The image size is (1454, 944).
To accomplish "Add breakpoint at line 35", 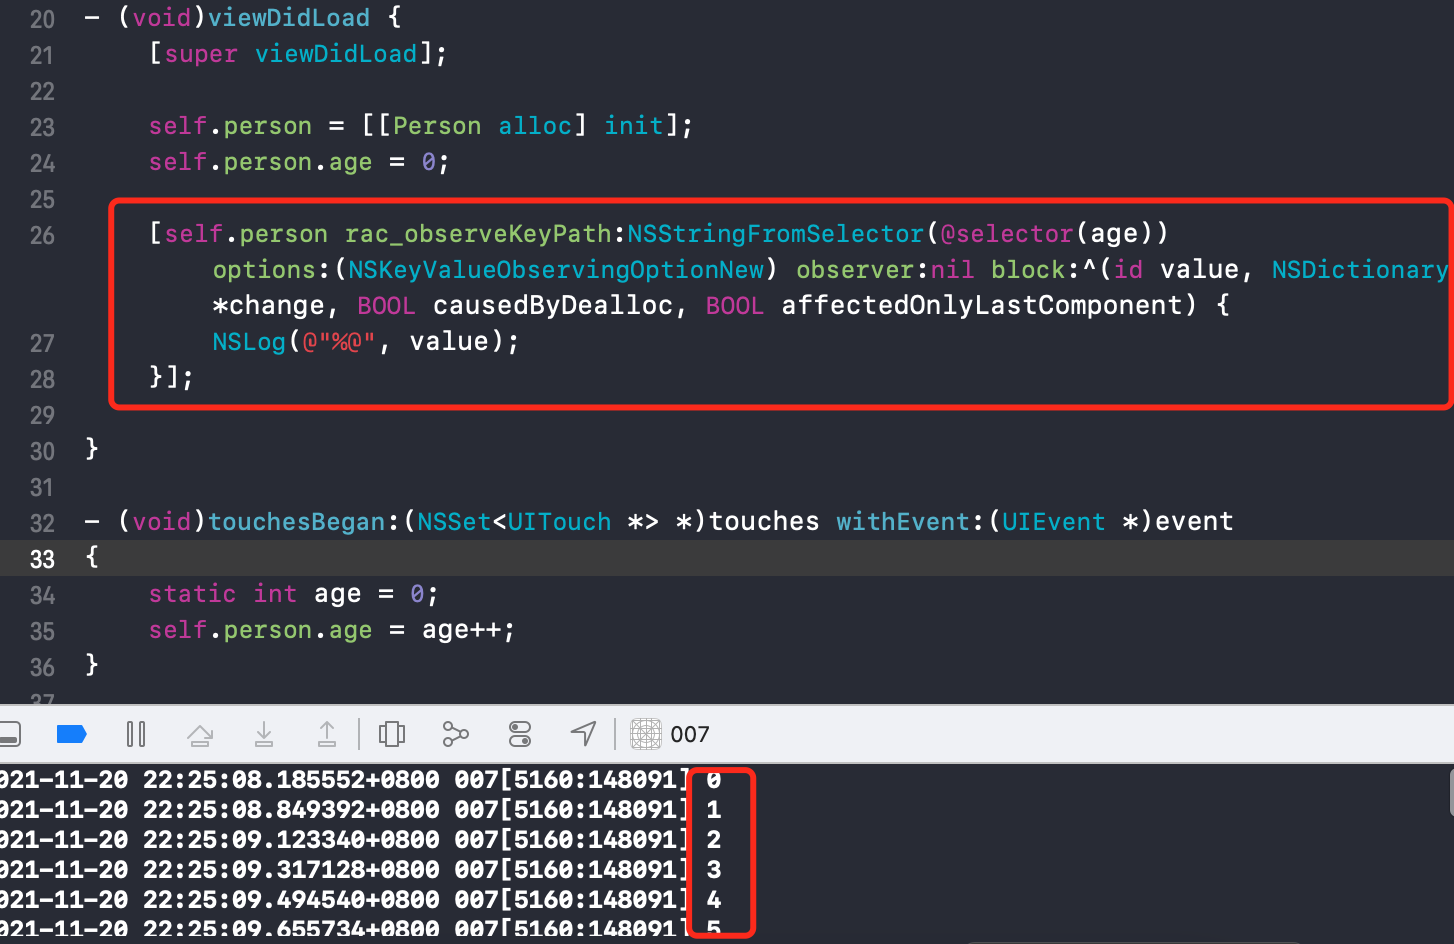I will tap(42, 631).
